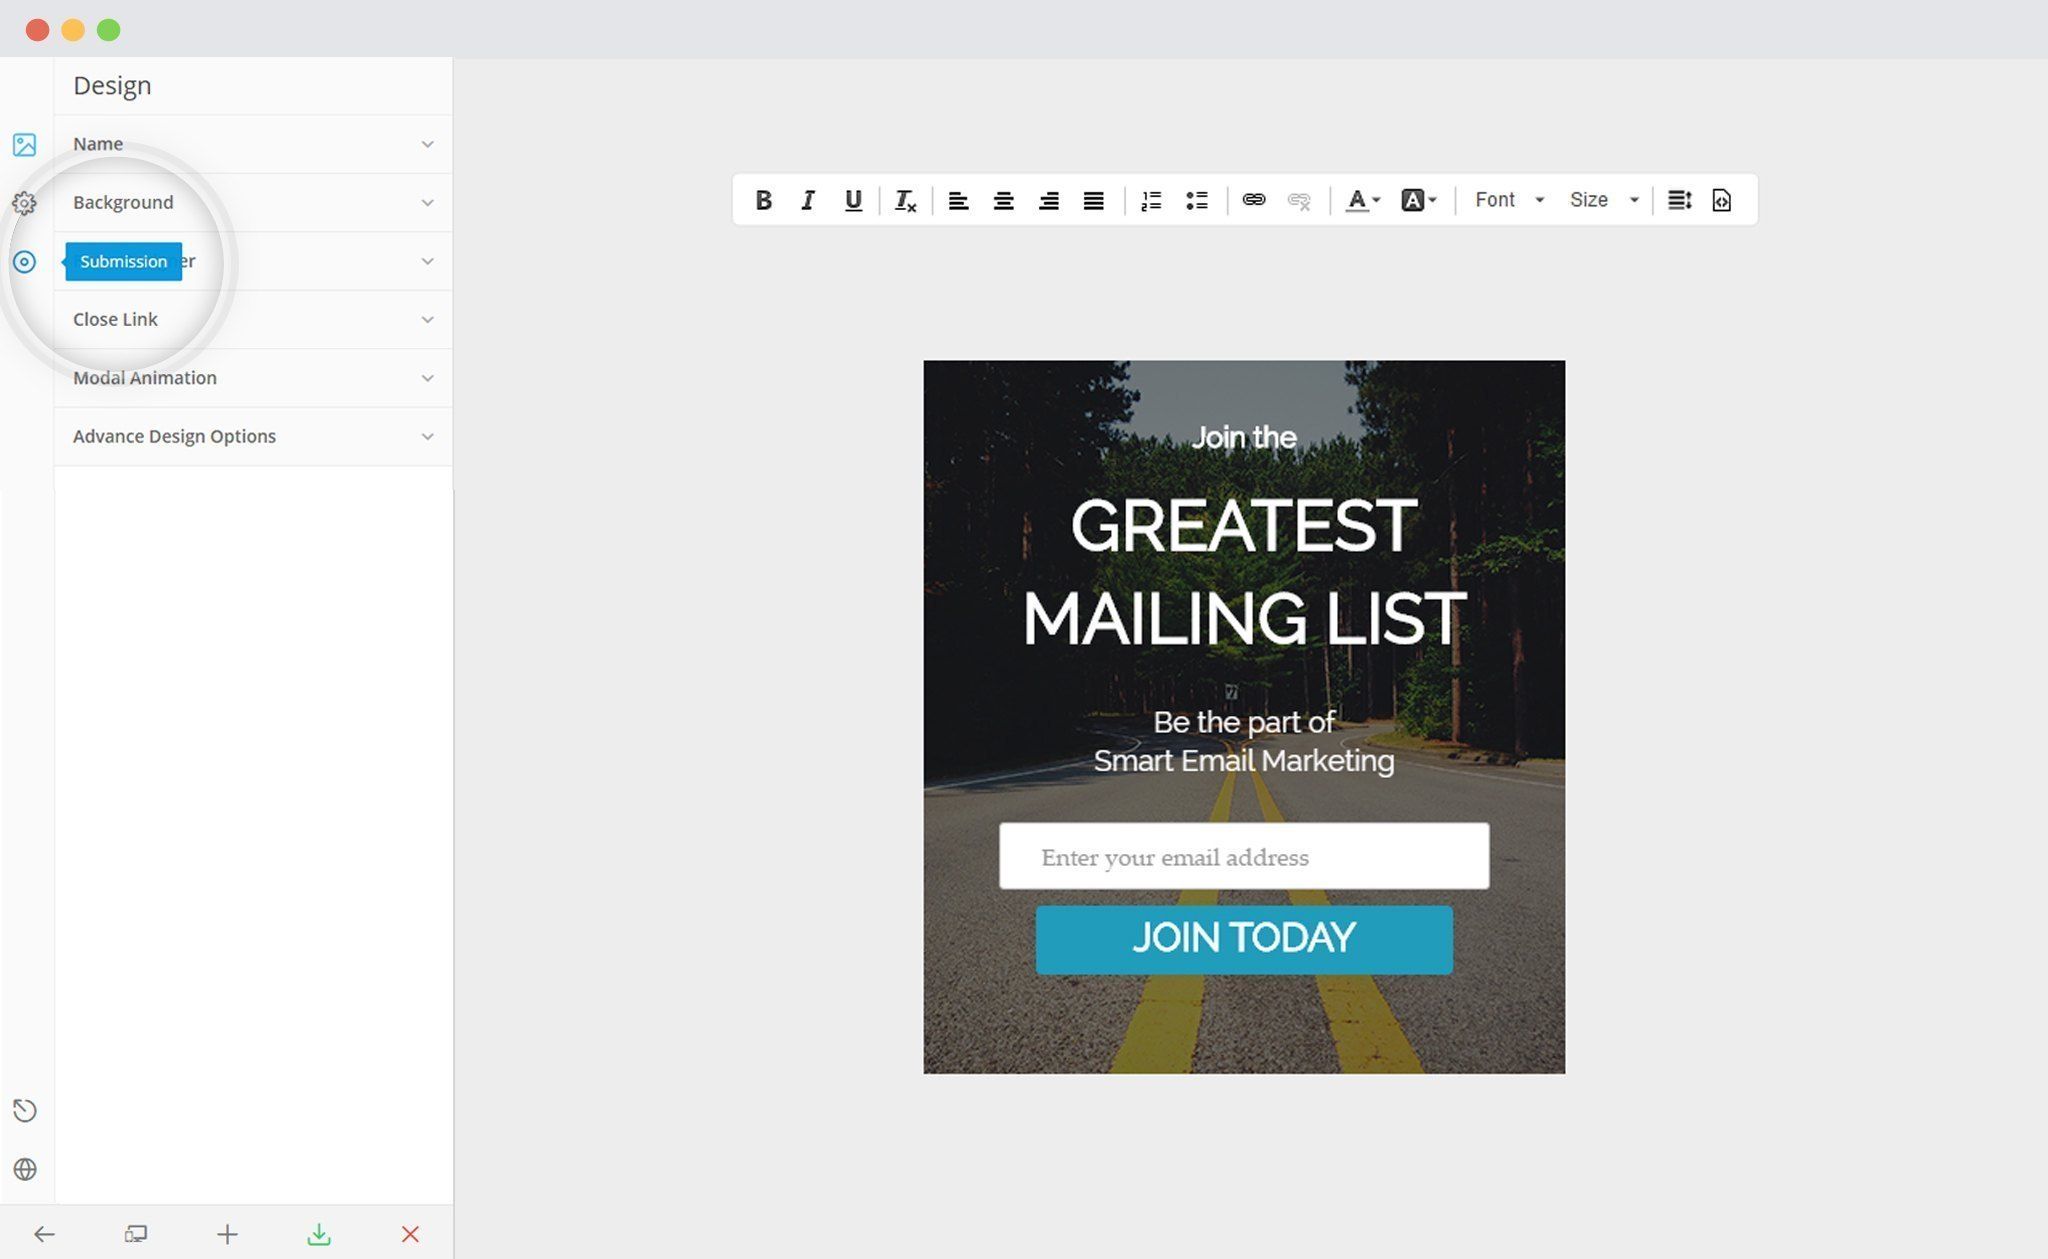Insert a bulleted list

tap(1196, 200)
